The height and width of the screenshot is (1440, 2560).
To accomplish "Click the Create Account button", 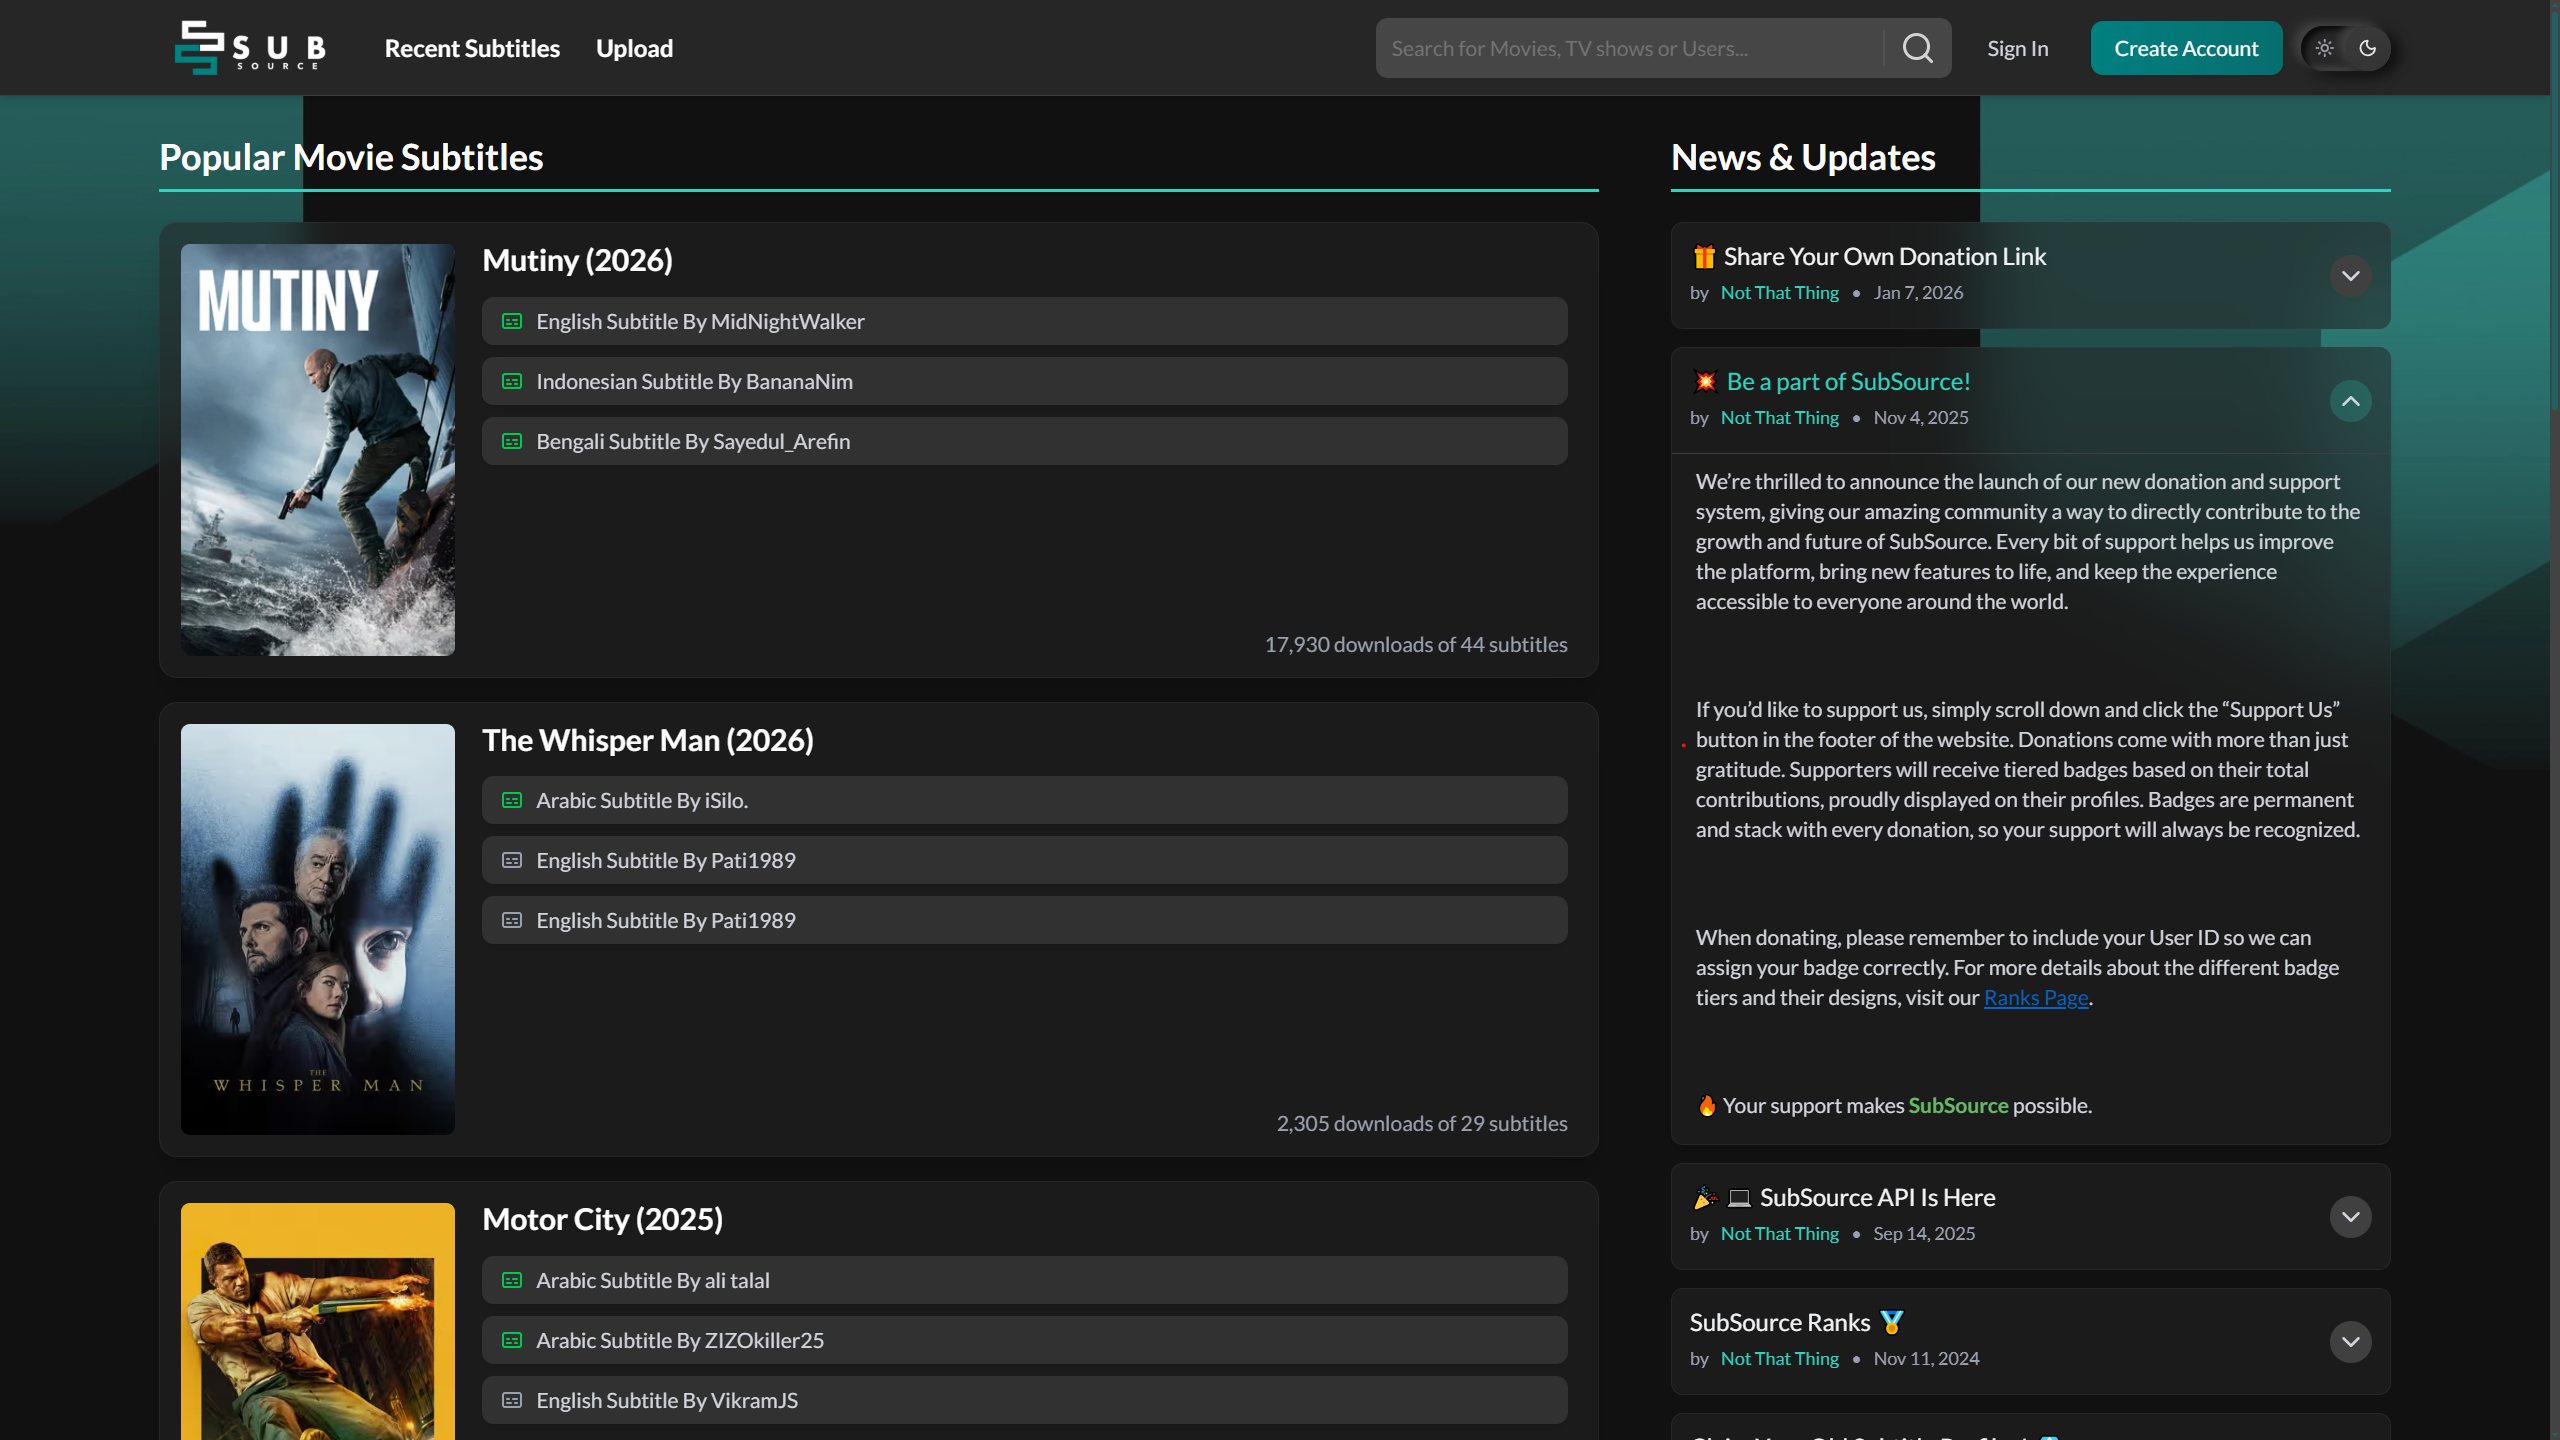I will [x=2186, y=48].
